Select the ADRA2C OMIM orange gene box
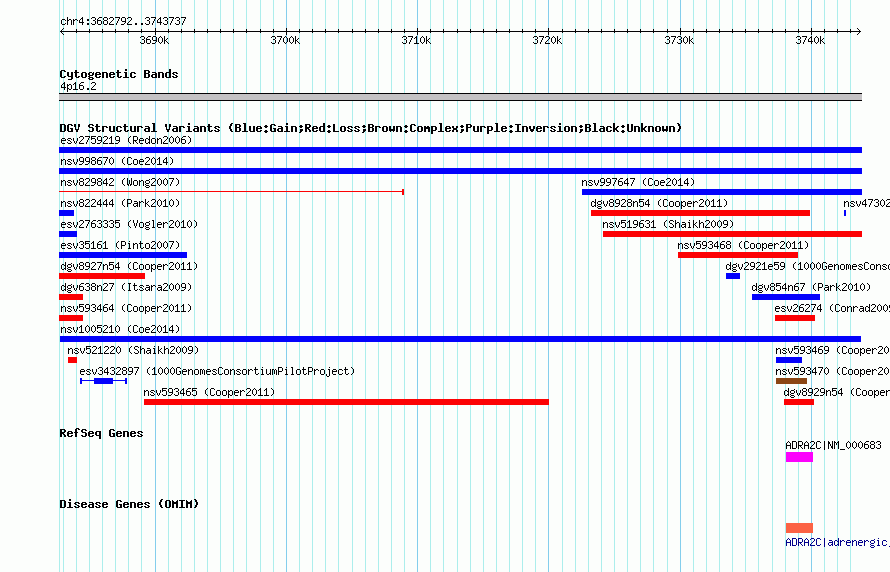Viewport: 890px width, 572px height. (x=799, y=528)
